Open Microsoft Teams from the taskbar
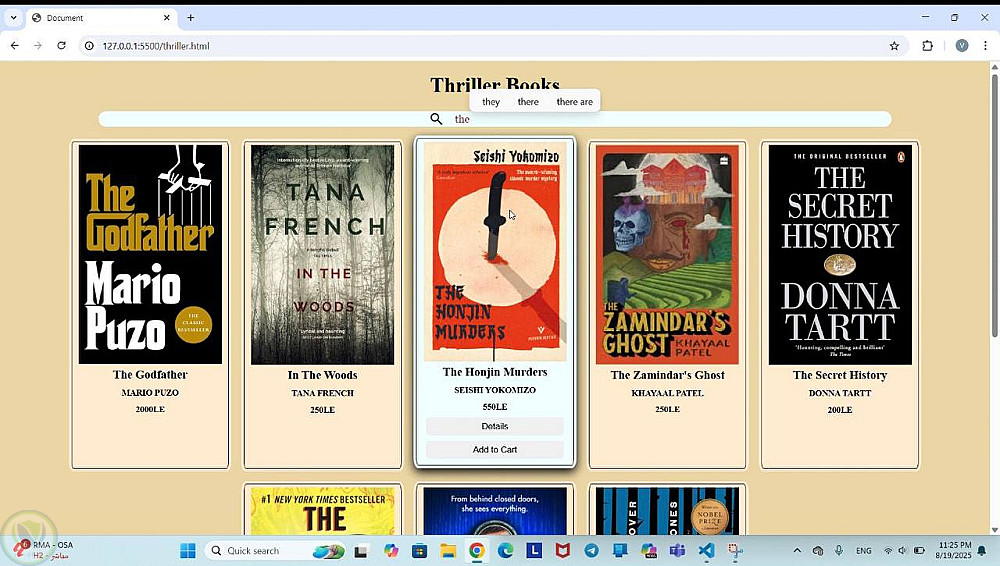The height and width of the screenshot is (566, 1000). (x=677, y=551)
